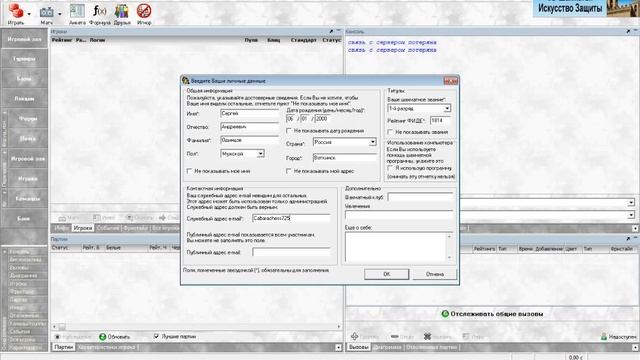Click first icon in Вызовы bottom toolbar

click(x=354, y=336)
